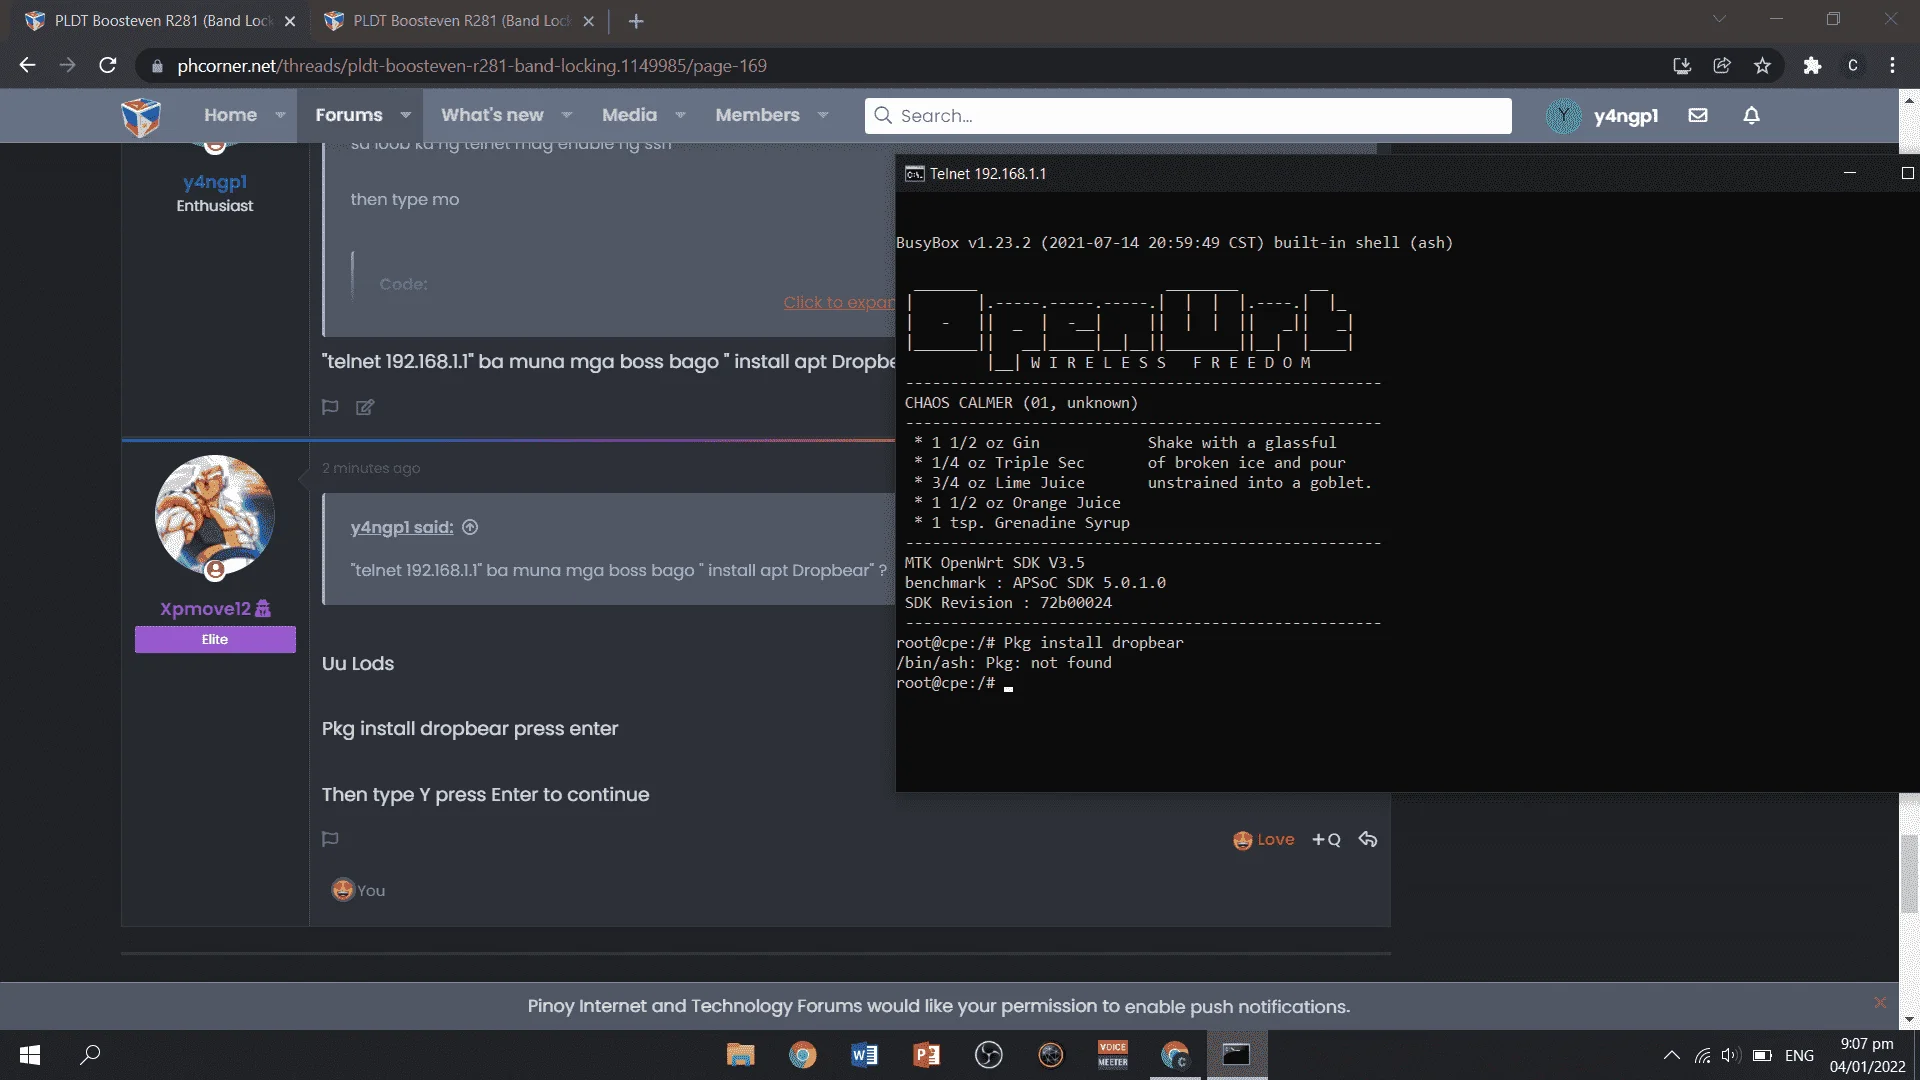Click the volume icon in the system tray
The width and height of the screenshot is (1920, 1080).
click(x=1731, y=1055)
